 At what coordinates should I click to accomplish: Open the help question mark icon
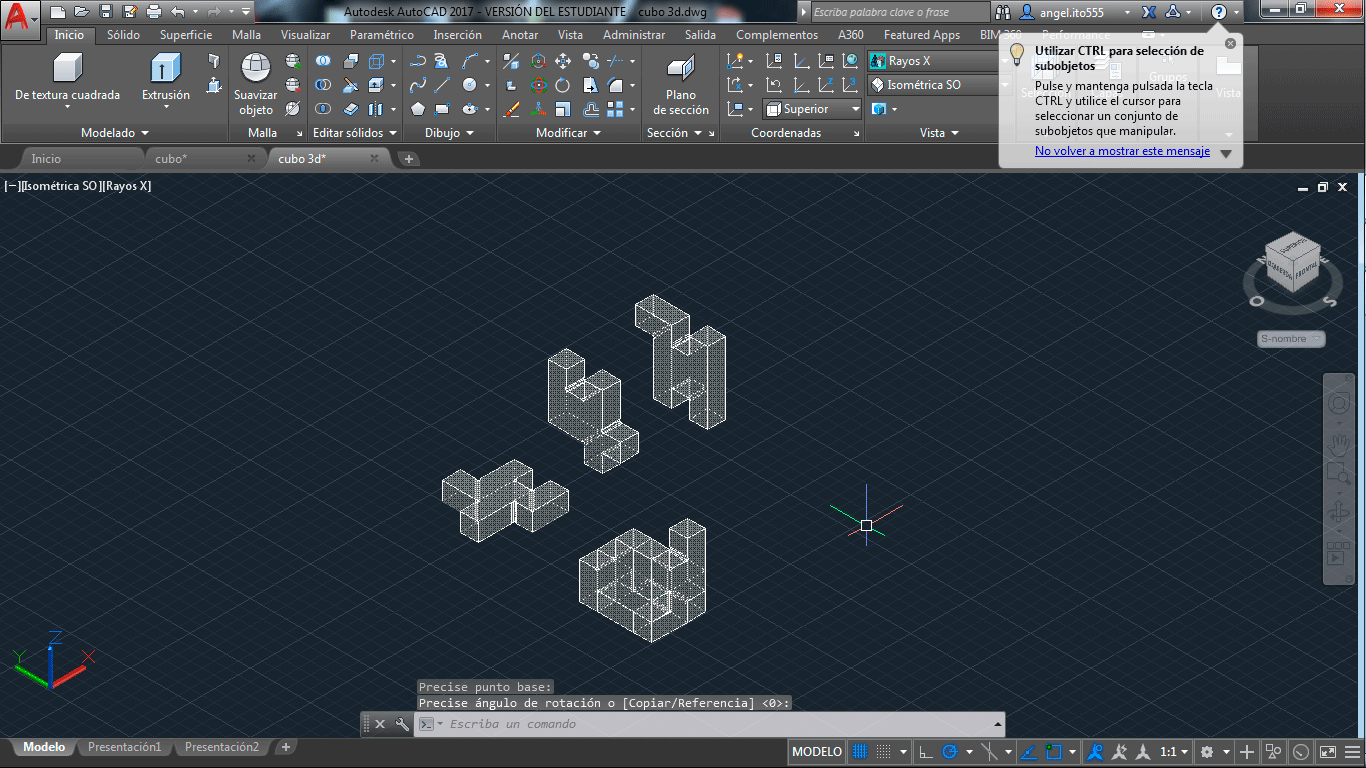1218,12
